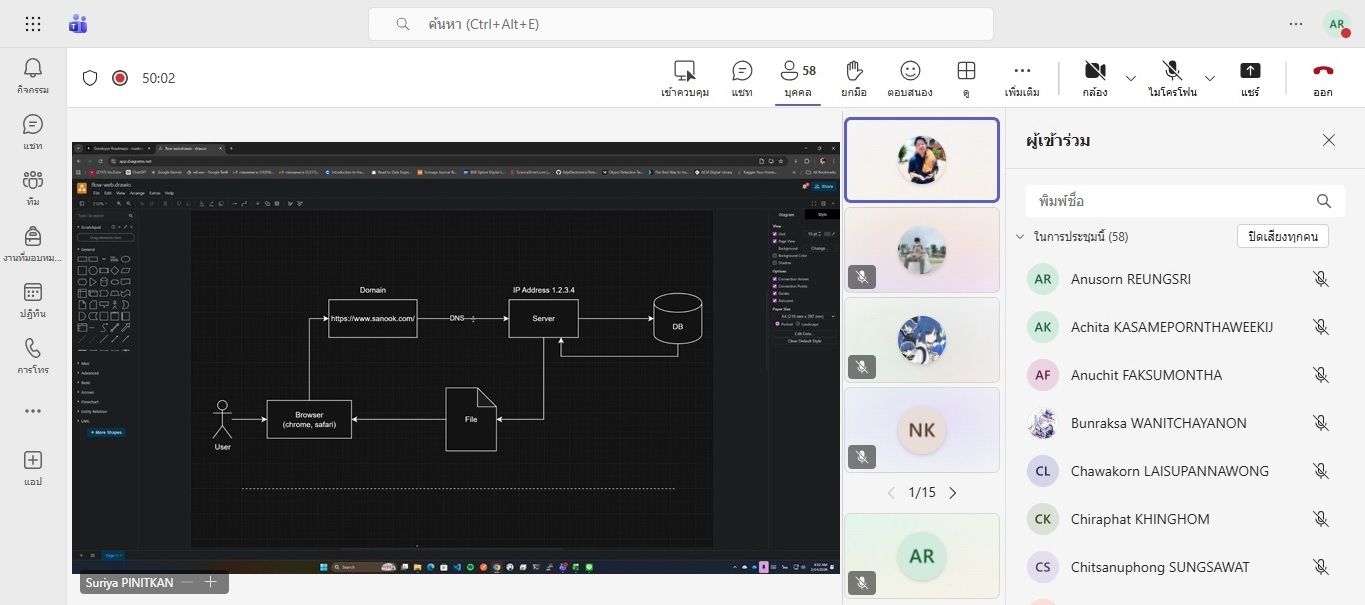Open the Calls phone icon
1365x605 pixels.
33,348
